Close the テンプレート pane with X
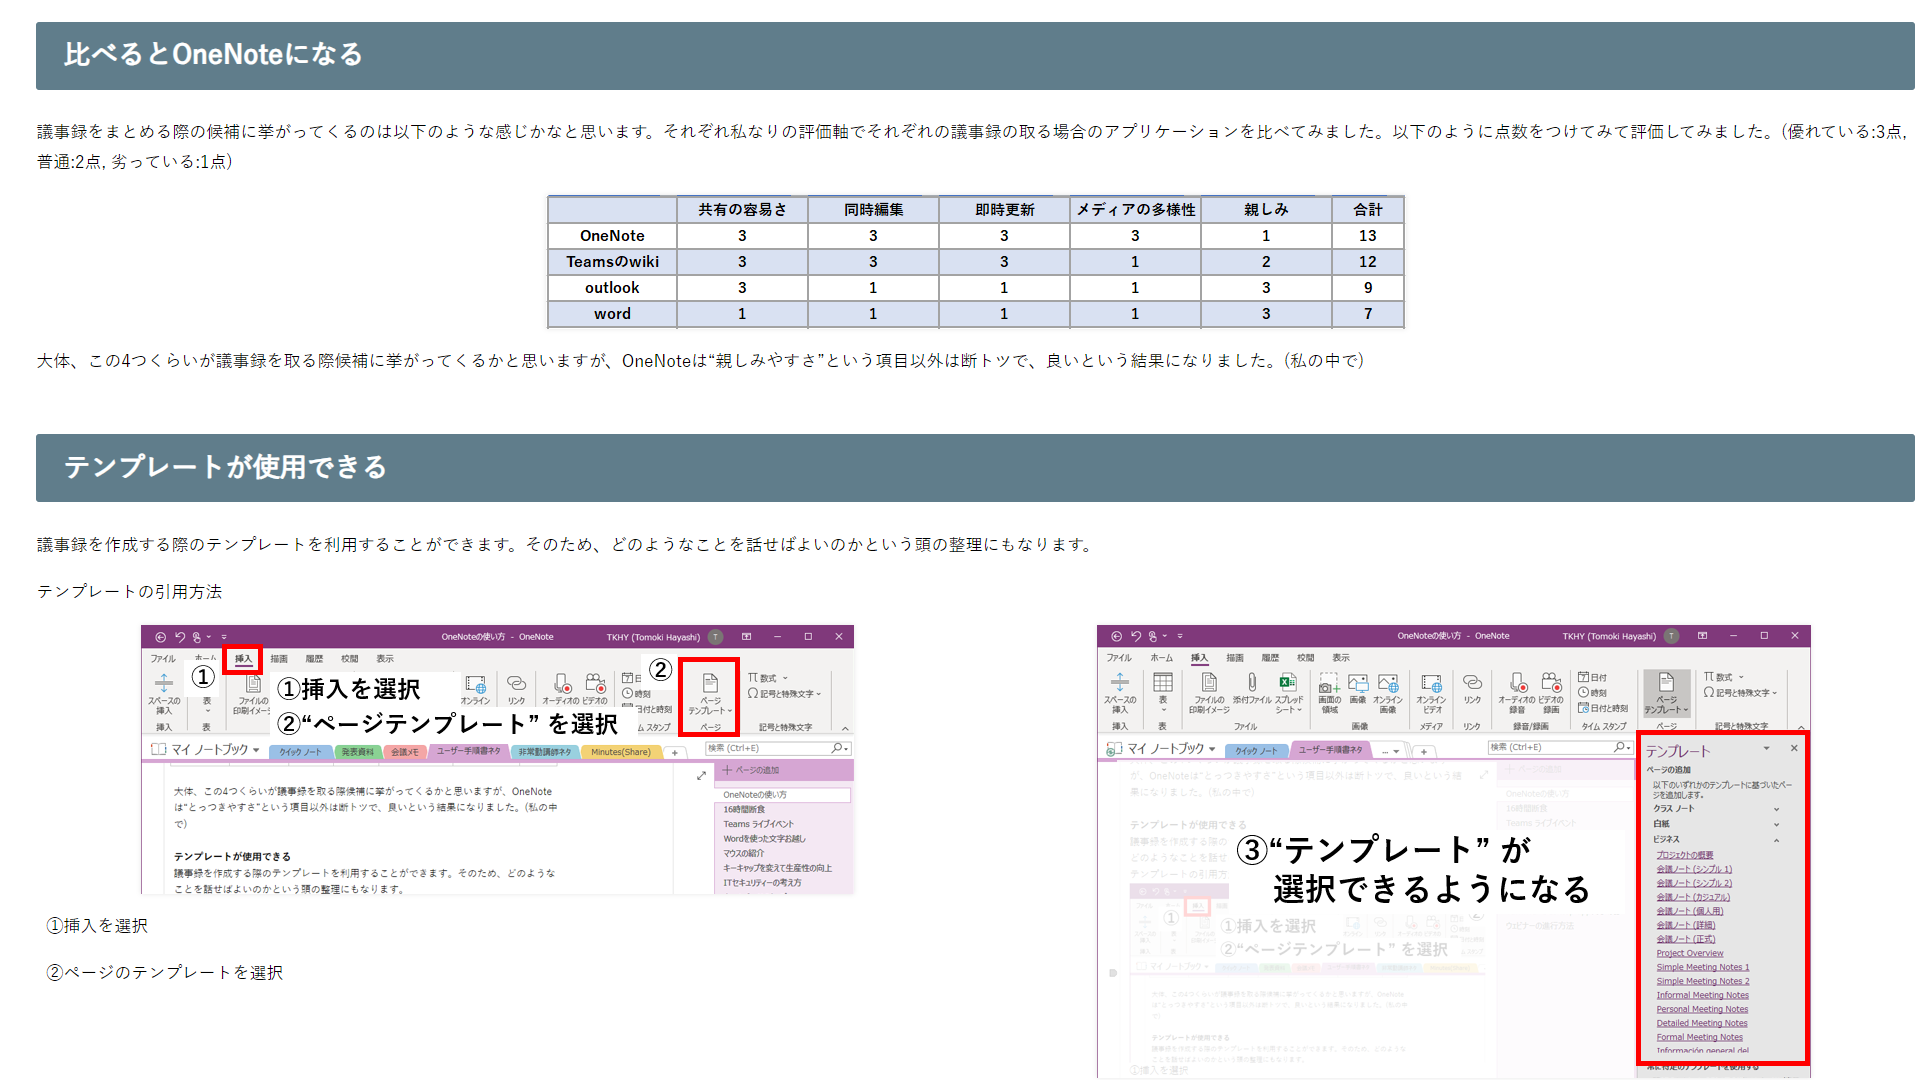 tap(1794, 749)
